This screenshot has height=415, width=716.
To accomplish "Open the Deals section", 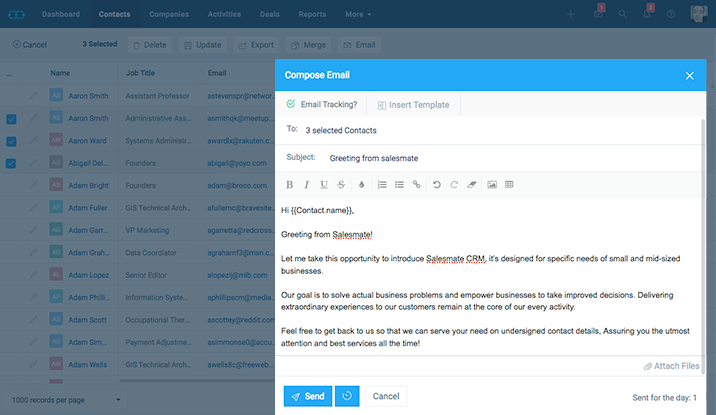I will tap(269, 14).
